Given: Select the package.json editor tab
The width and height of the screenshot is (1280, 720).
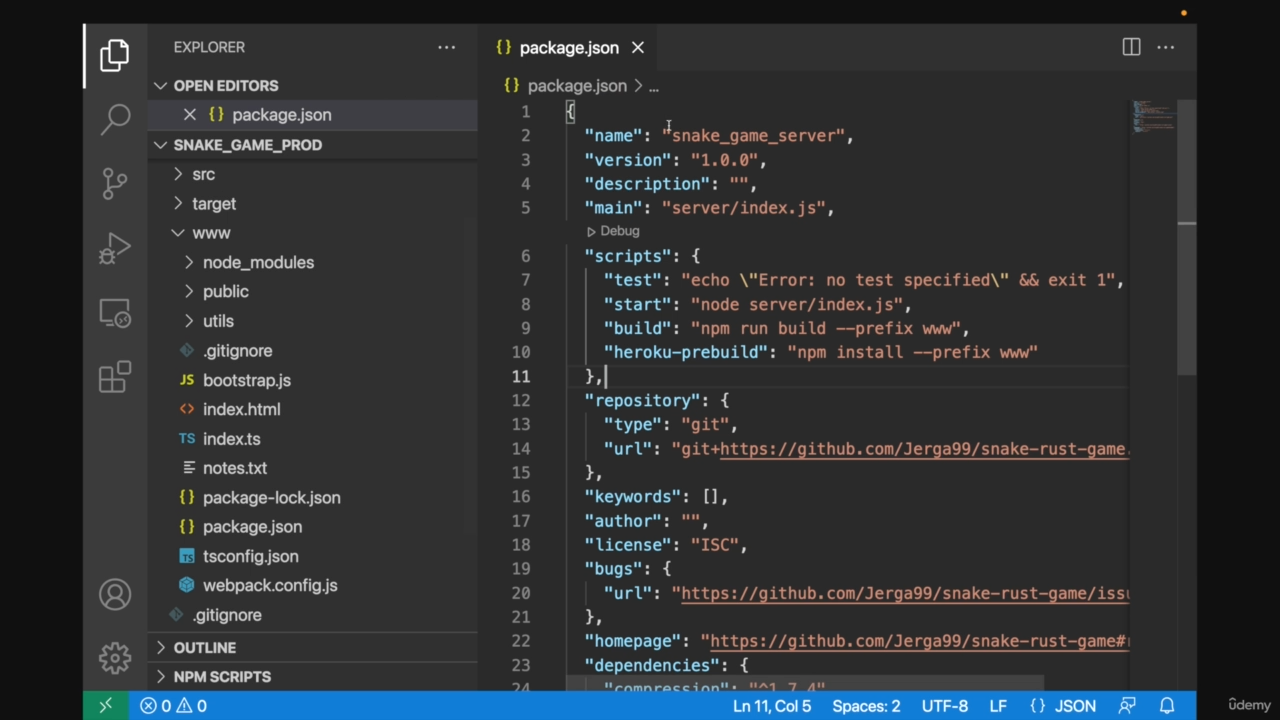Looking at the screenshot, I should (x=568, y=48).
